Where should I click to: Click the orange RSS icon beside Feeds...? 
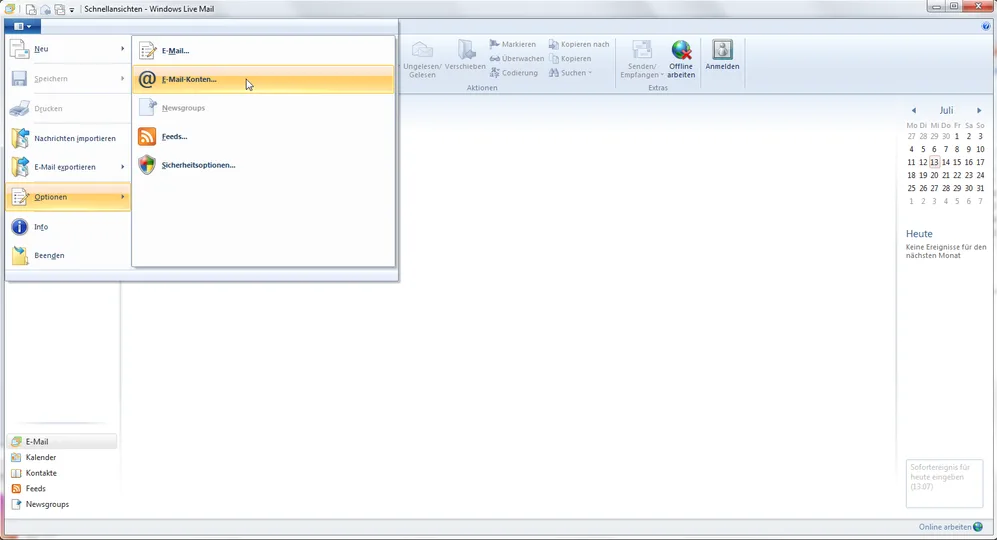(147, 137)
